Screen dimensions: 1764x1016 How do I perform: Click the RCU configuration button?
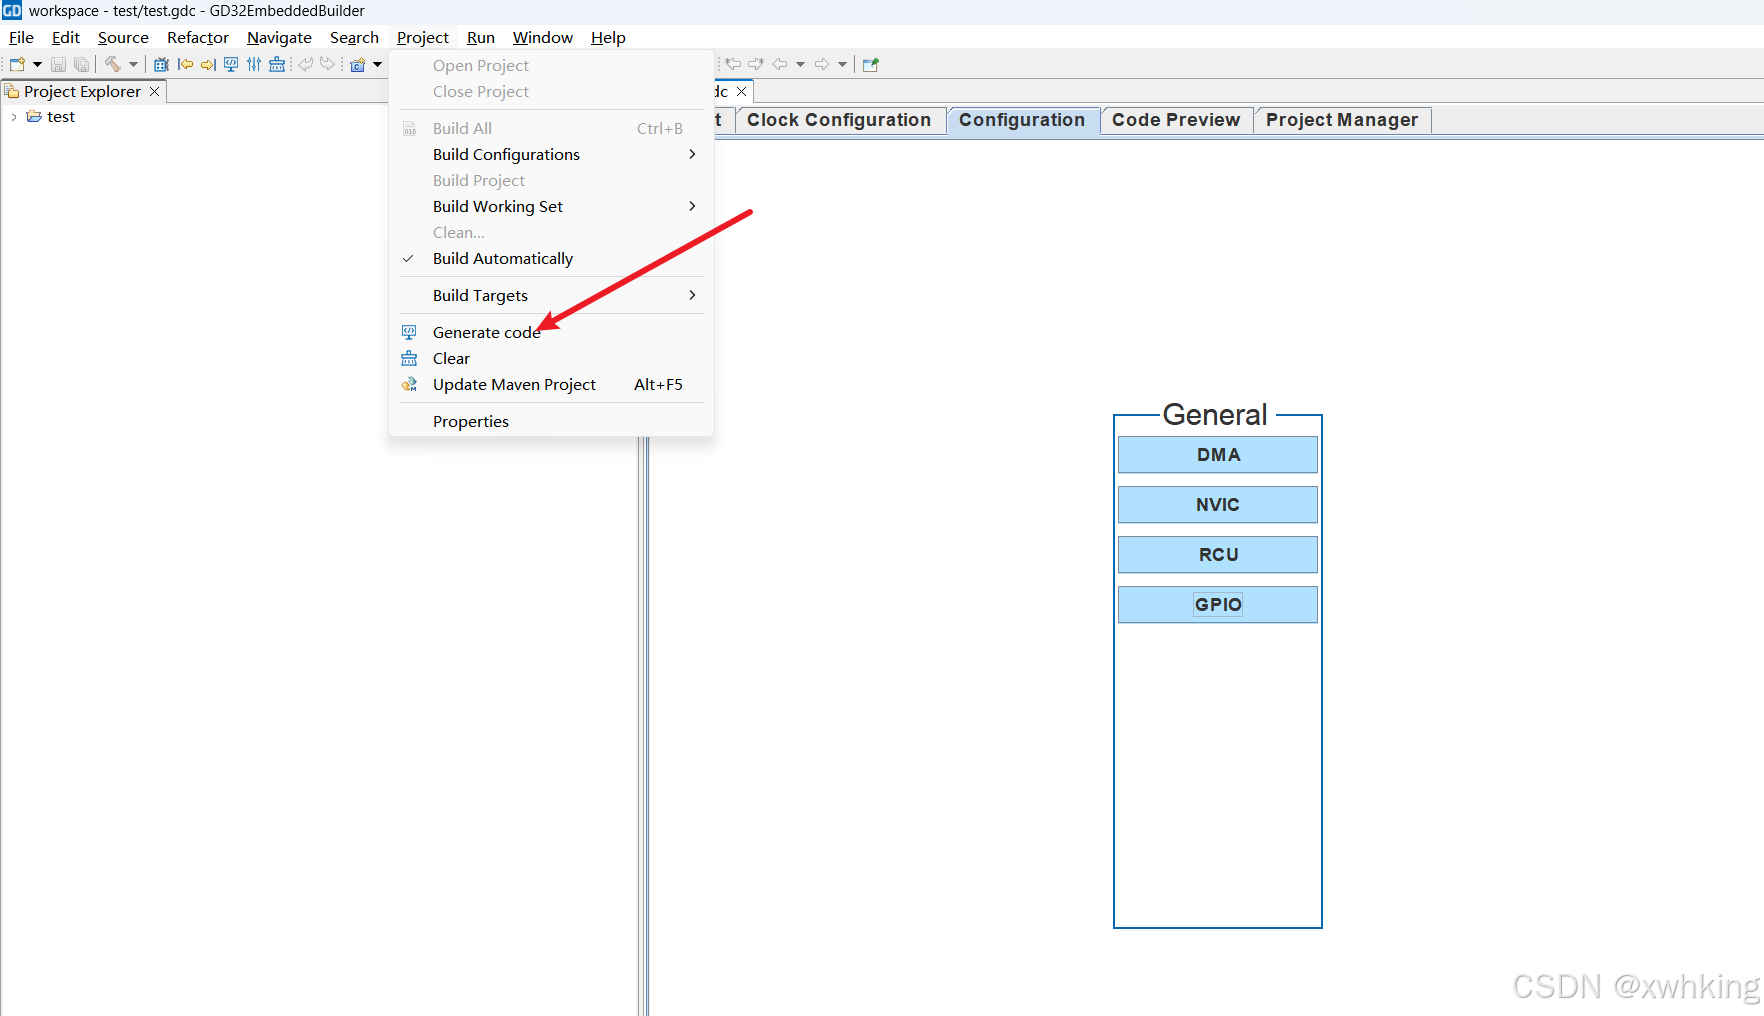click(1218, 555)
